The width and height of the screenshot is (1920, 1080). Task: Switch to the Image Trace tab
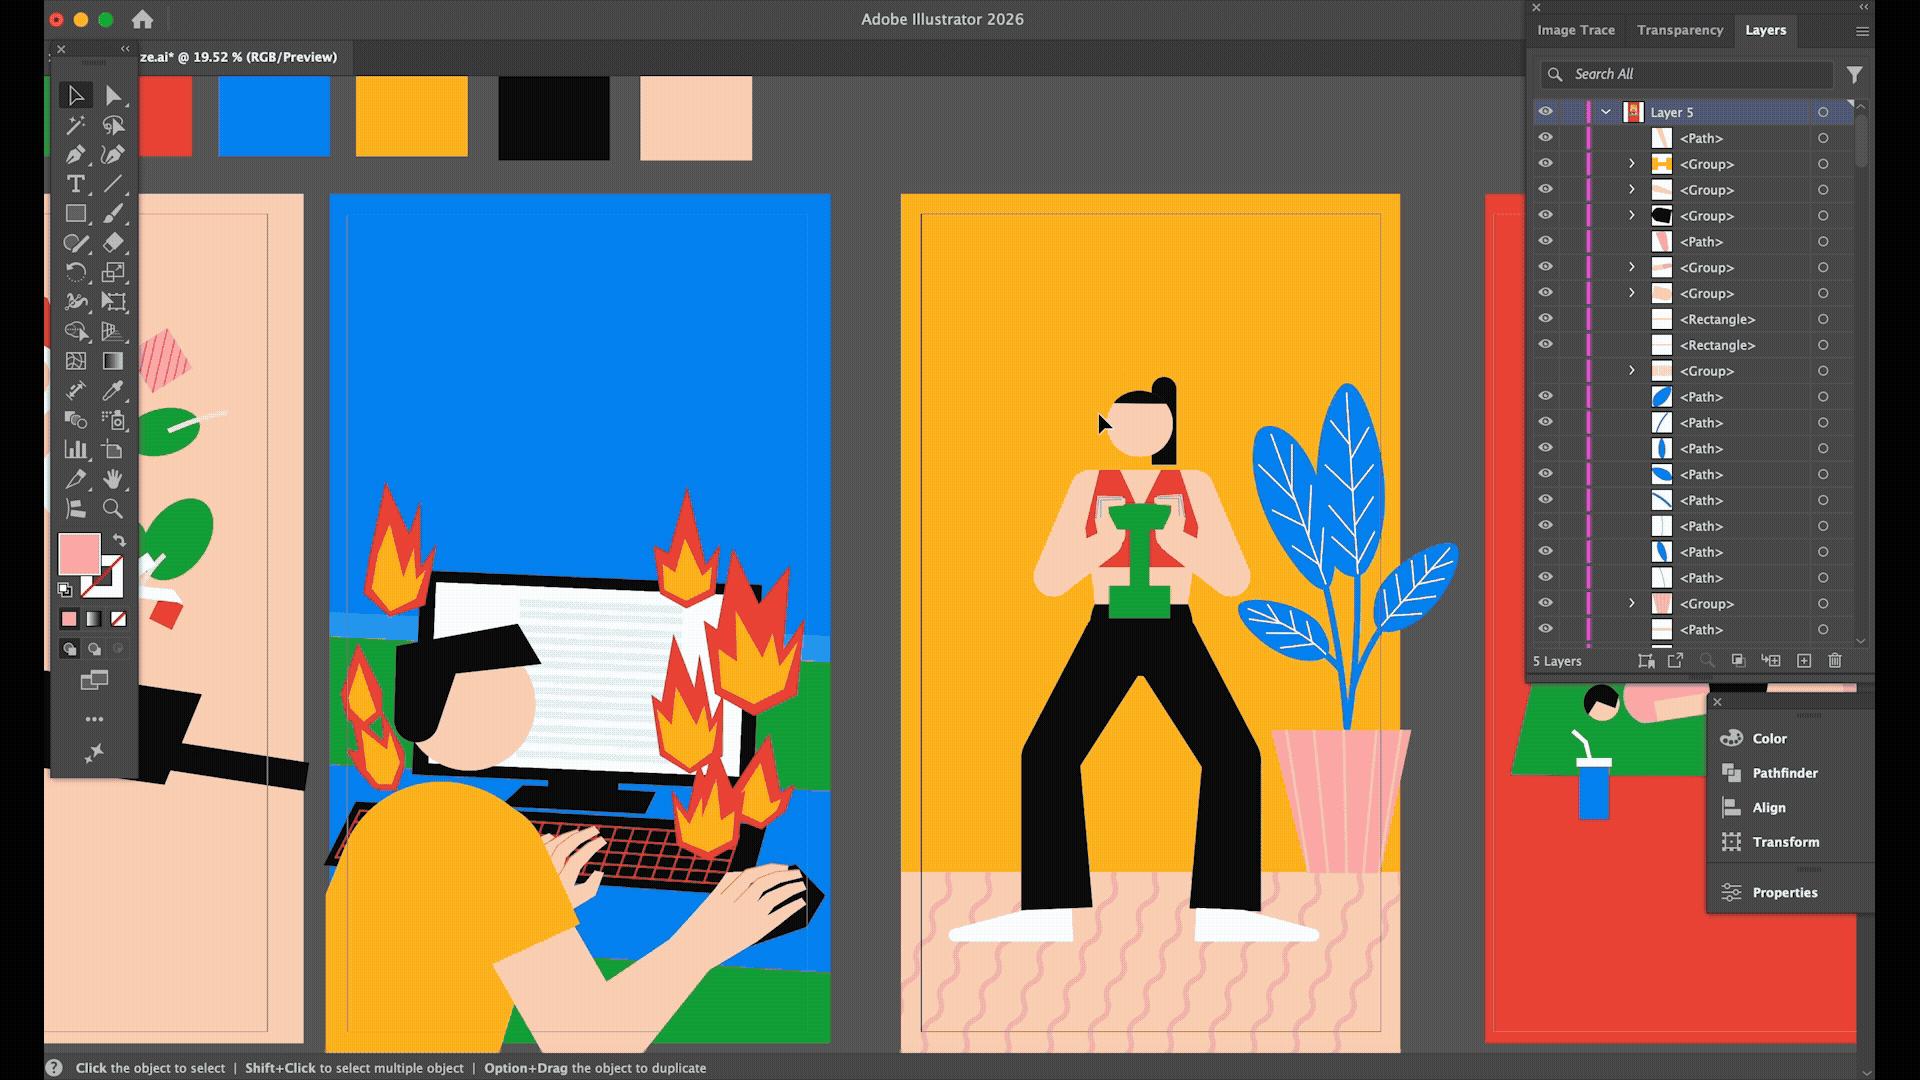(1575, 30)
